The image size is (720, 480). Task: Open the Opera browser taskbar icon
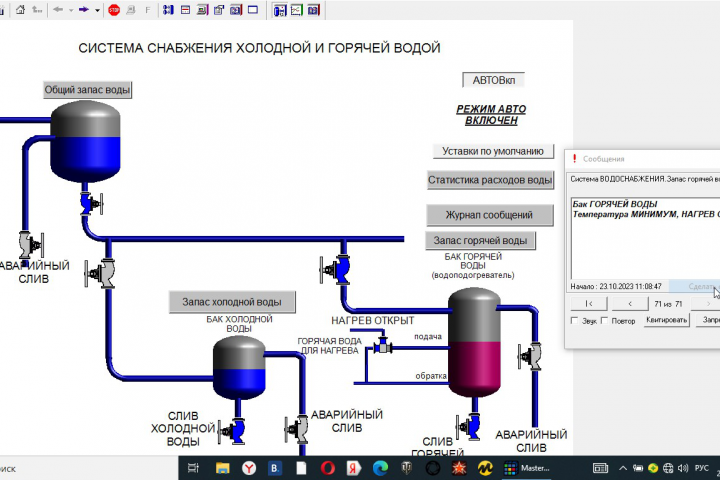click(328, 468)
